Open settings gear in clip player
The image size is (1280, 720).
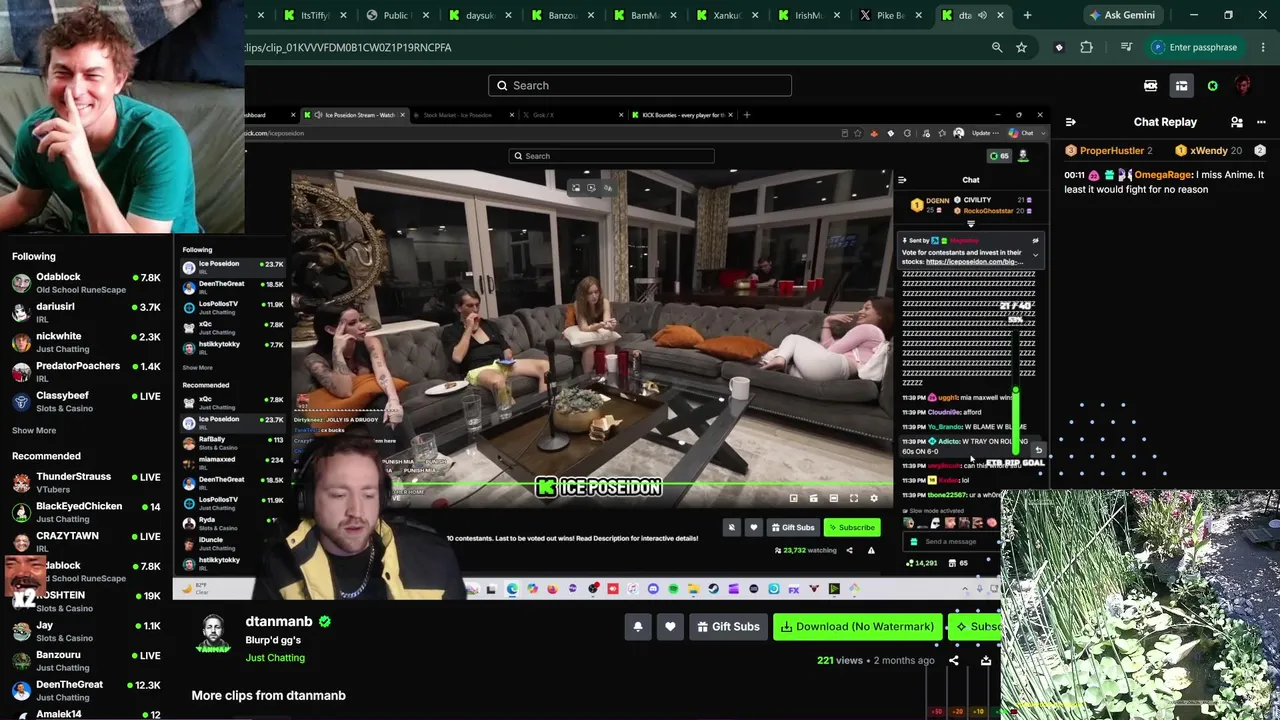[x=874, y=498]
